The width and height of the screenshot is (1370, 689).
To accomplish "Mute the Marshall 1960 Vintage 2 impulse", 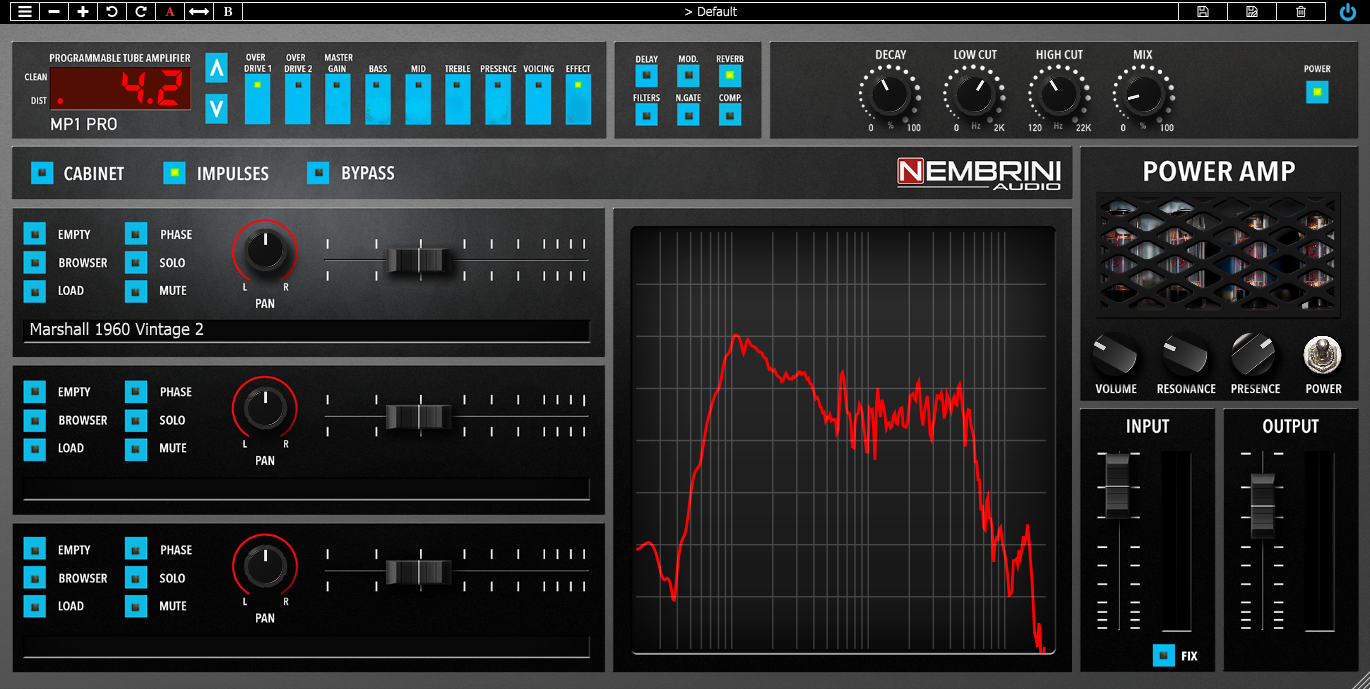I will click(135, 291).
